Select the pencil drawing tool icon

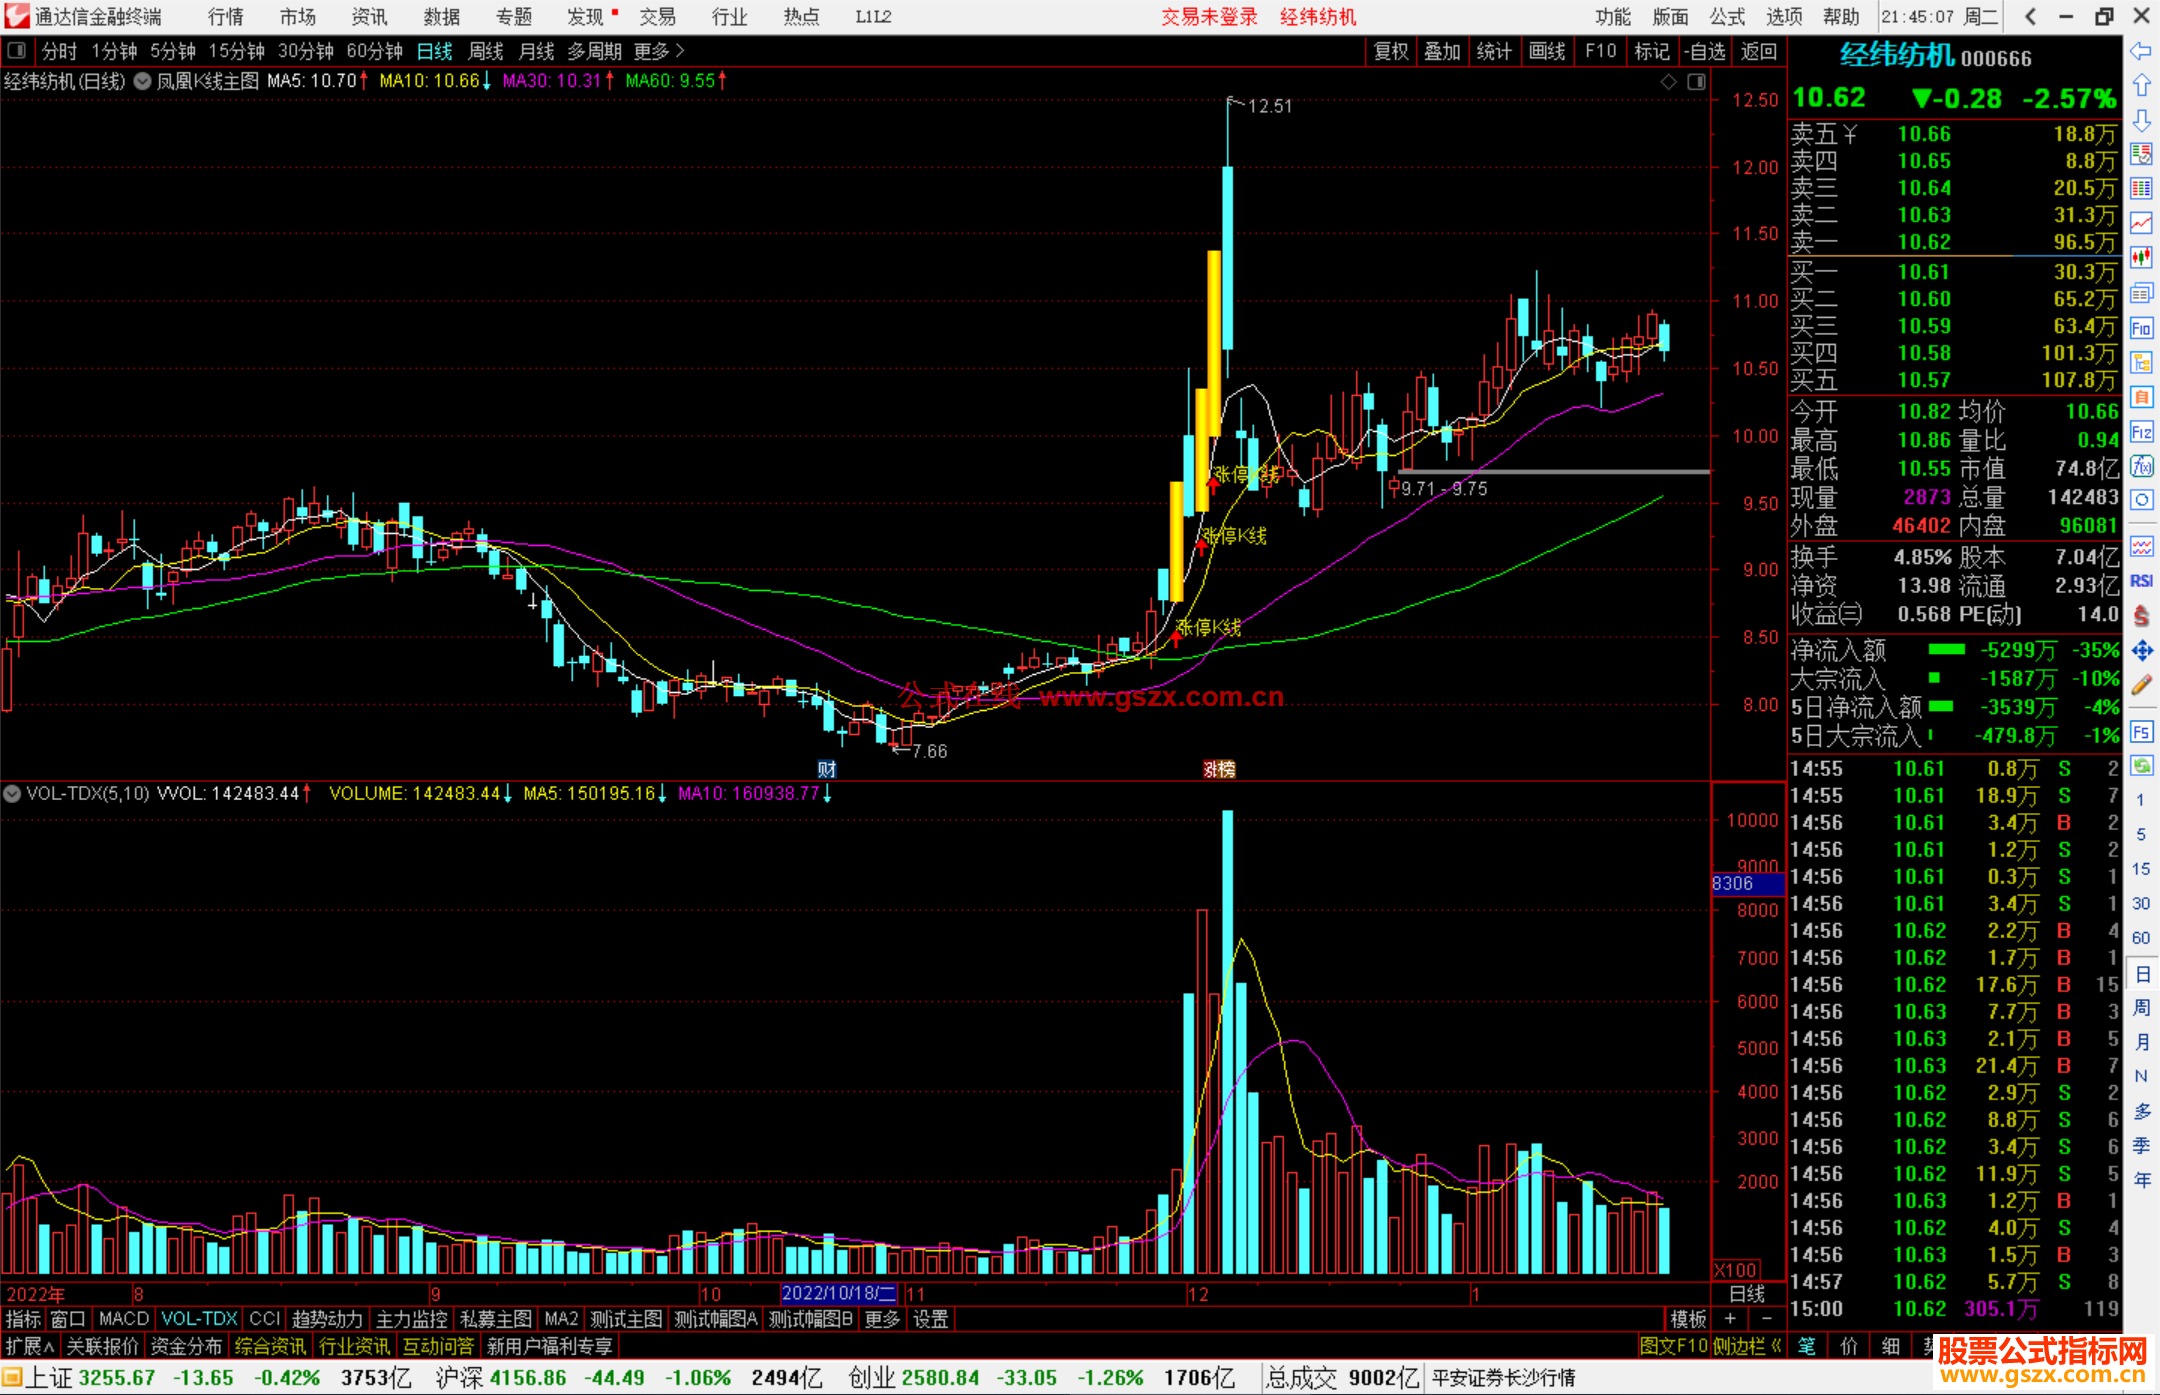(x=2141, y=686)
